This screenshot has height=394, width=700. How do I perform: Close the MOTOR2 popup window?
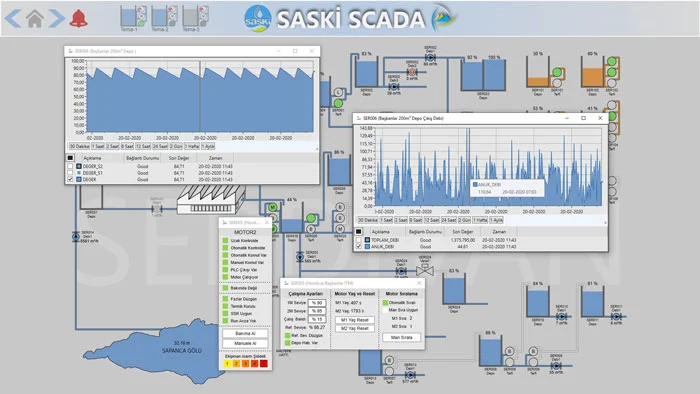coord(267,222)
